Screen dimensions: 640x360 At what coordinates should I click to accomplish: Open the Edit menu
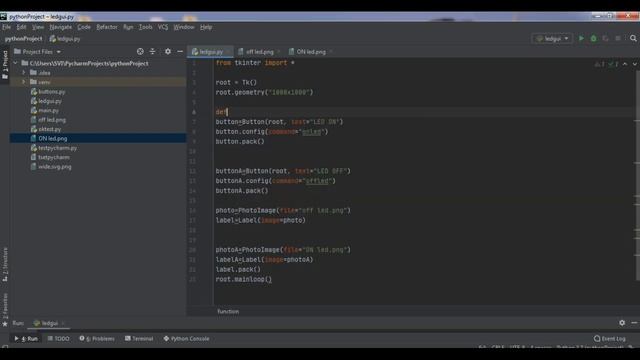click(21, 27)
